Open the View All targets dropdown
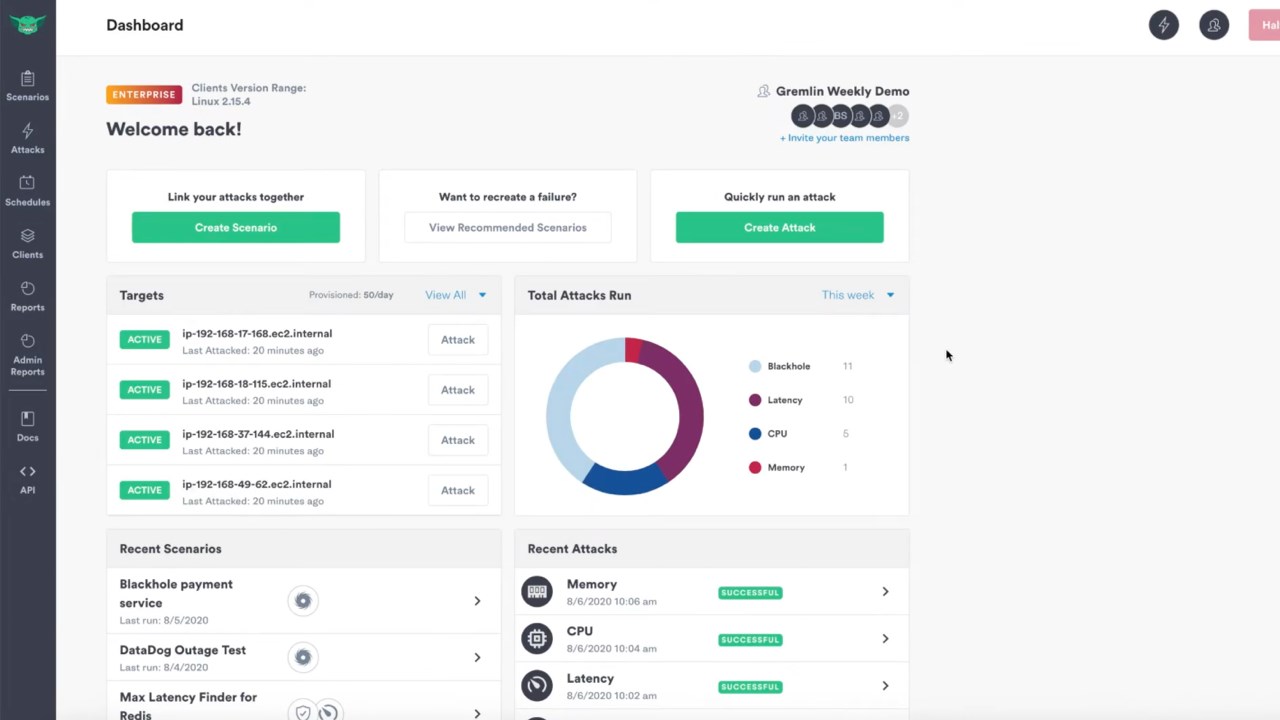1280x720 pixels. (456, 295)
